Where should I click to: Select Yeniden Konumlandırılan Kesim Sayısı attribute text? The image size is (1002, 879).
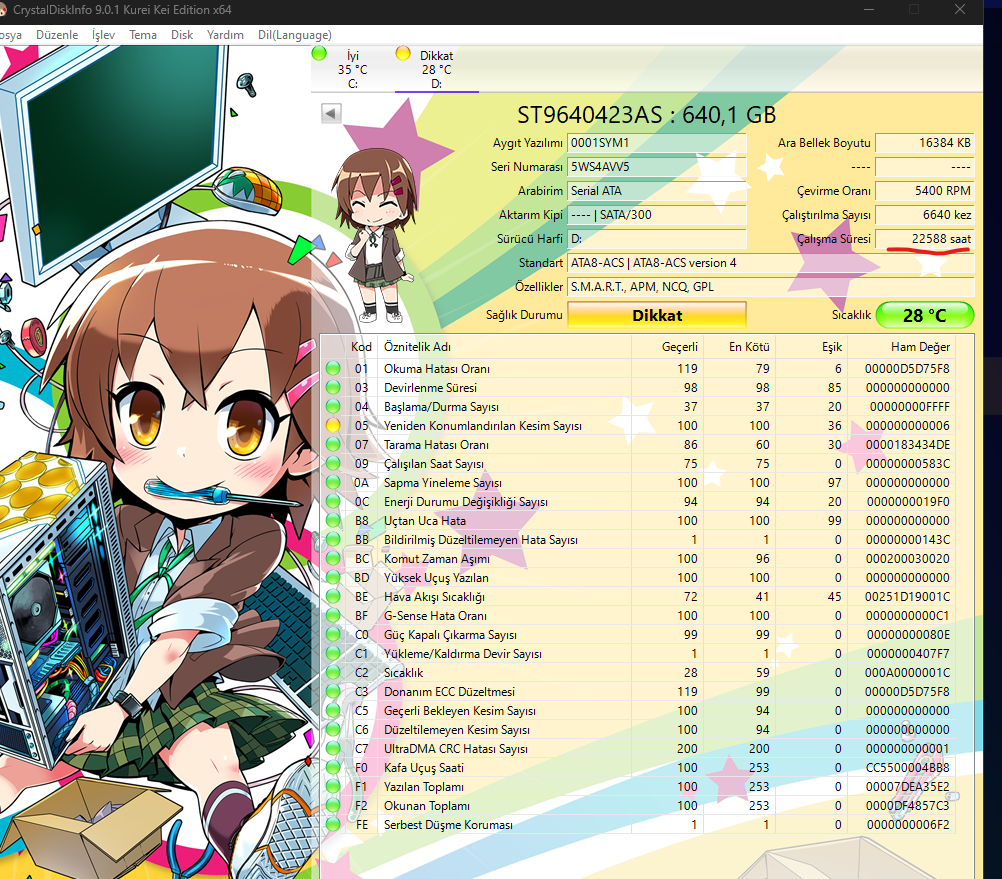pos(482,425)
